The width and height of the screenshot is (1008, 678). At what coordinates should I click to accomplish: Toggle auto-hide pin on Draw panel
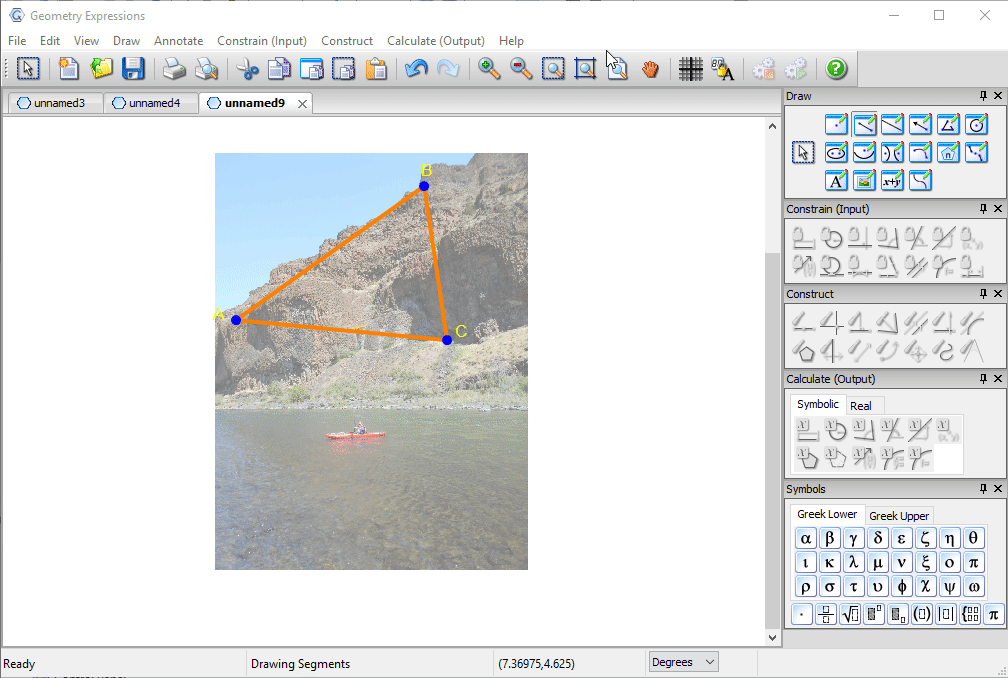pos(983,96)
